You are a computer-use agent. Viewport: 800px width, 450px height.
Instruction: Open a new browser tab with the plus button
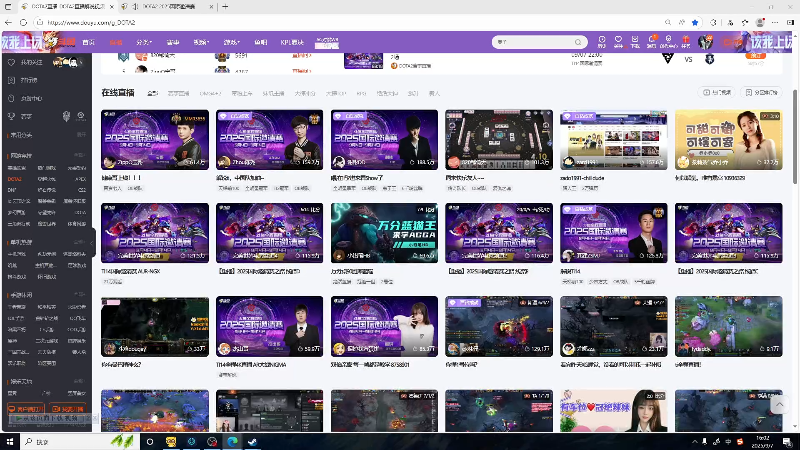pyautogui.click(x=225, y=7)
